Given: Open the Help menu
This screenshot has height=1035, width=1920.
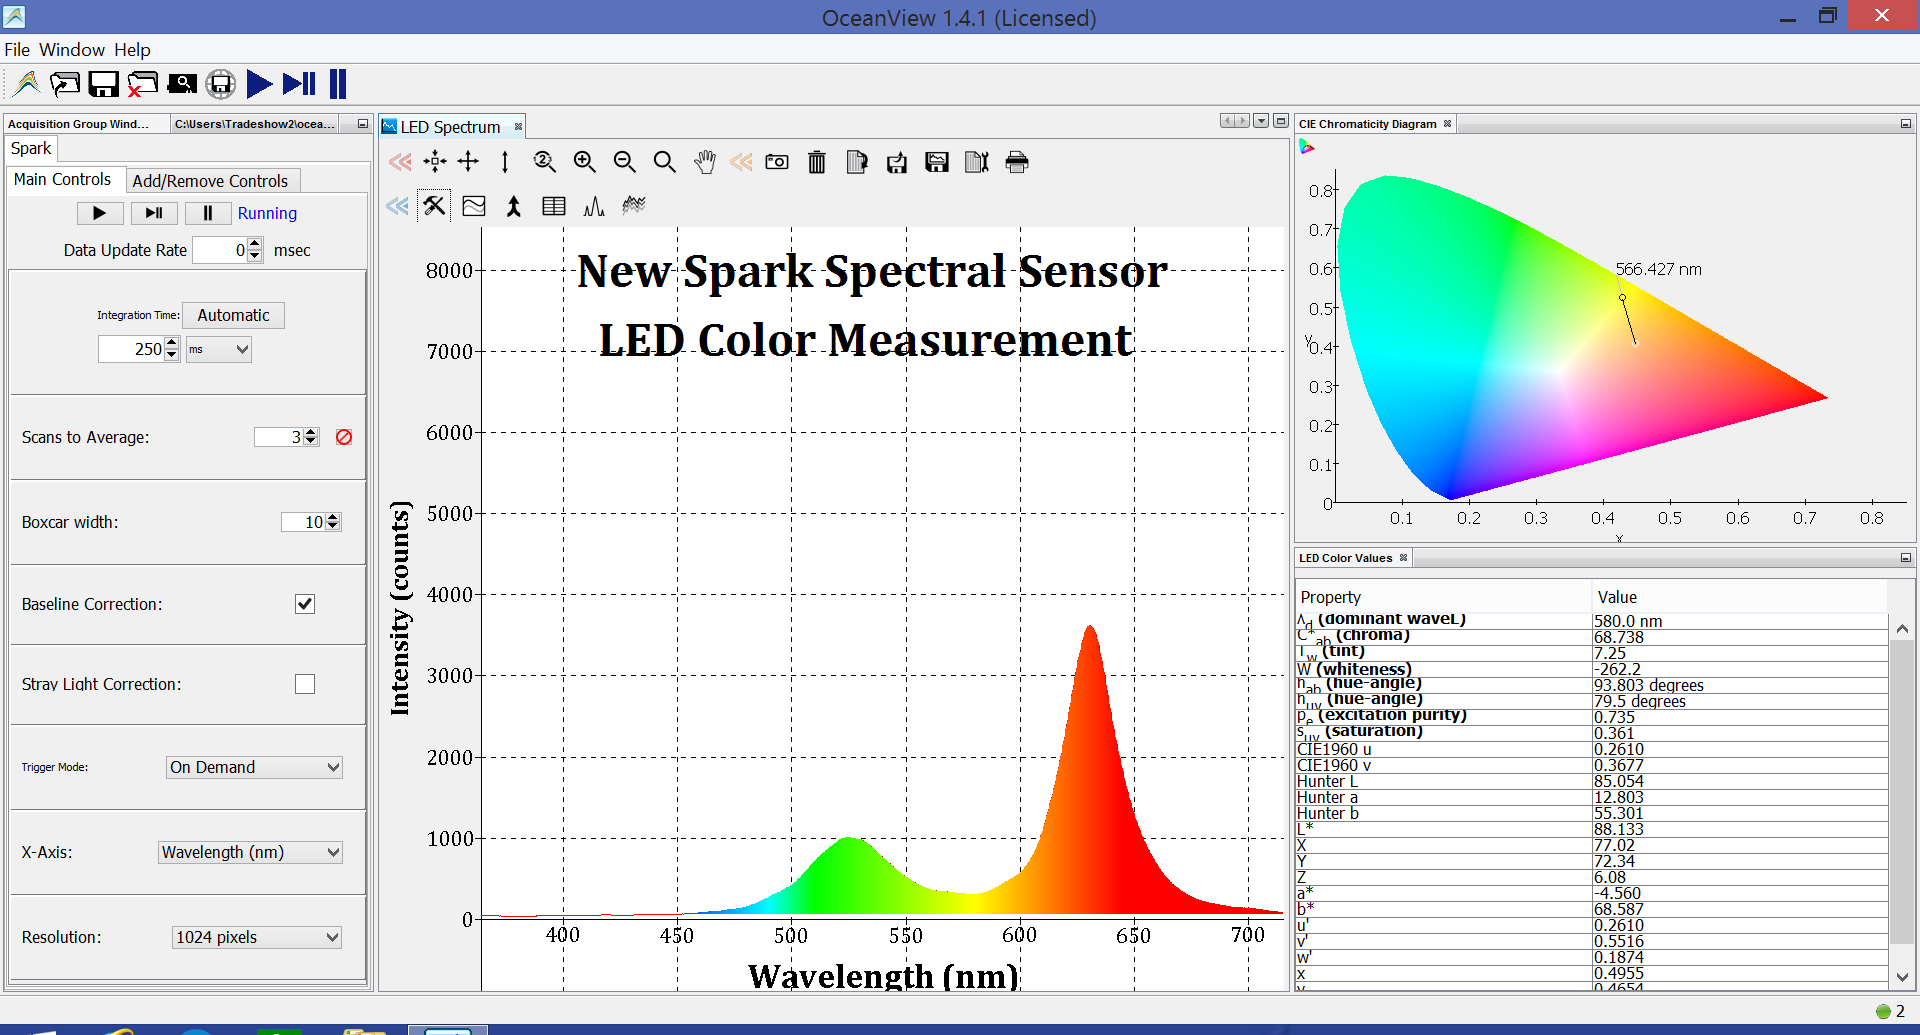Looking at the screenshot, I should 132,50.
